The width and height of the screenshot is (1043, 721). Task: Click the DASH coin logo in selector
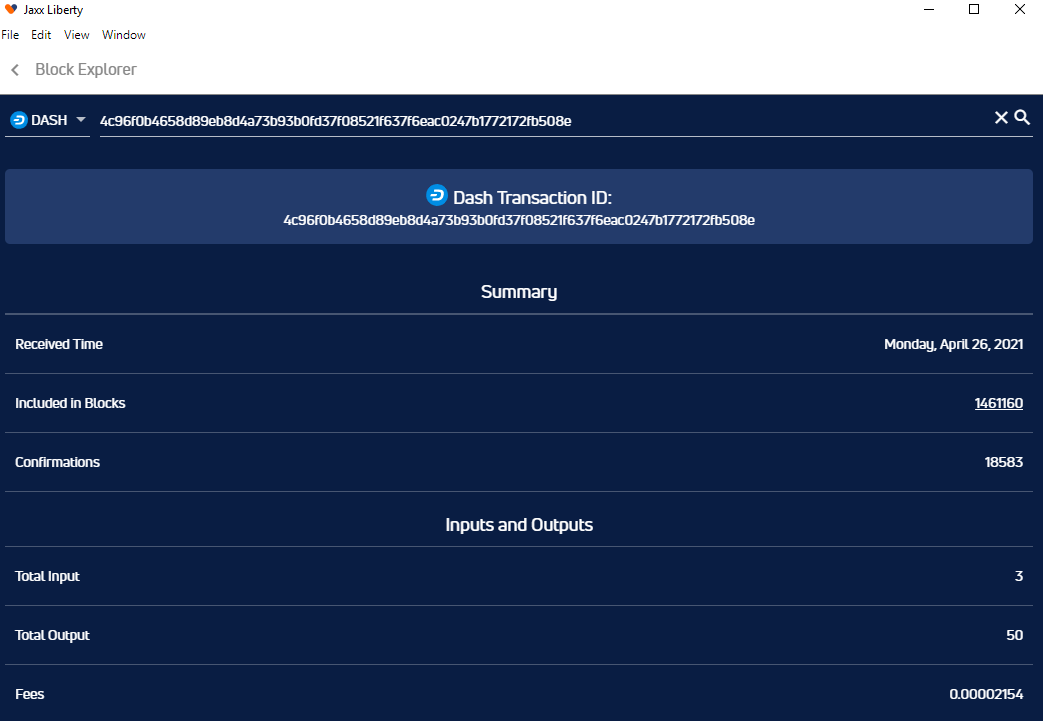(19, 120)
